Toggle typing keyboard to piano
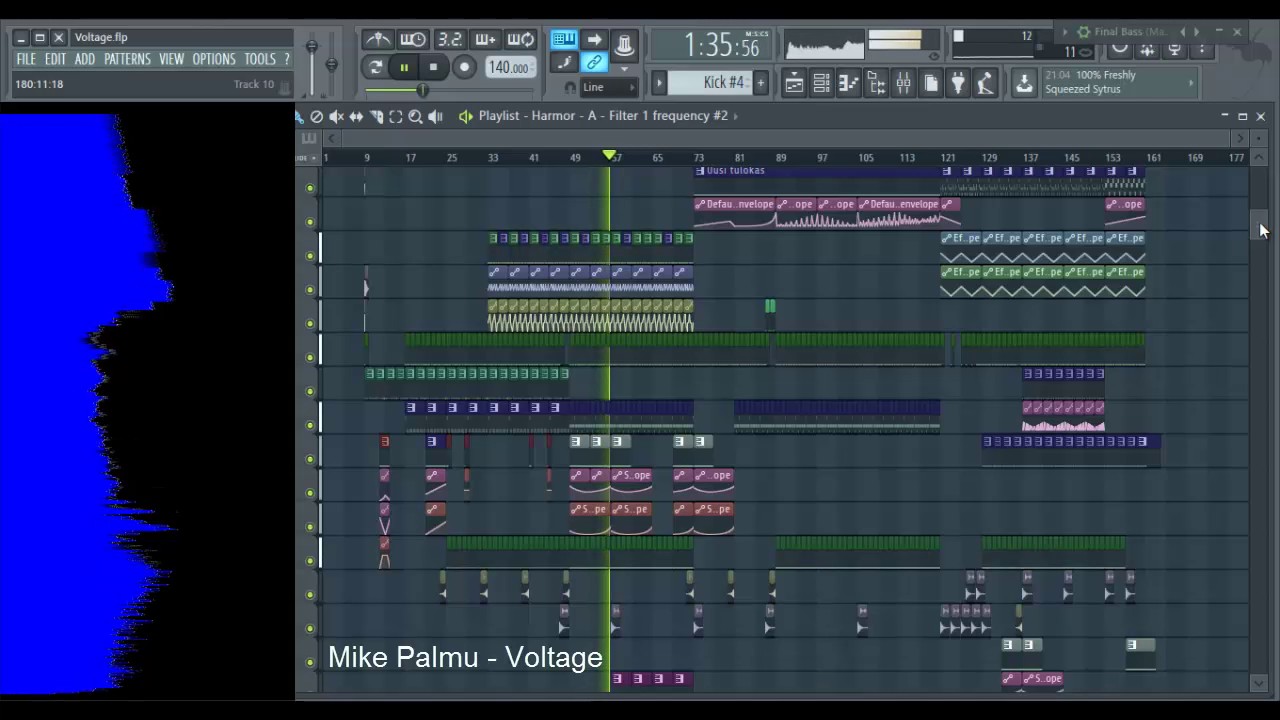1280x720 pixels. [x=564, y=40]
